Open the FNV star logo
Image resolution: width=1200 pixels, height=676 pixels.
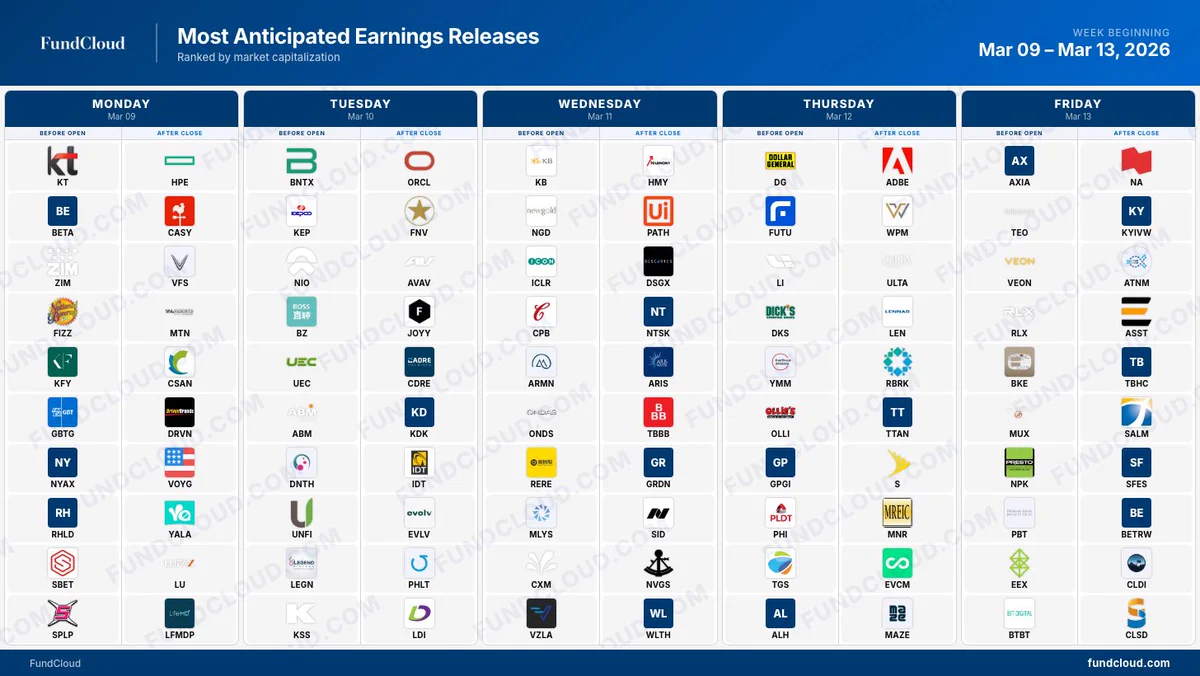(419, 211)
